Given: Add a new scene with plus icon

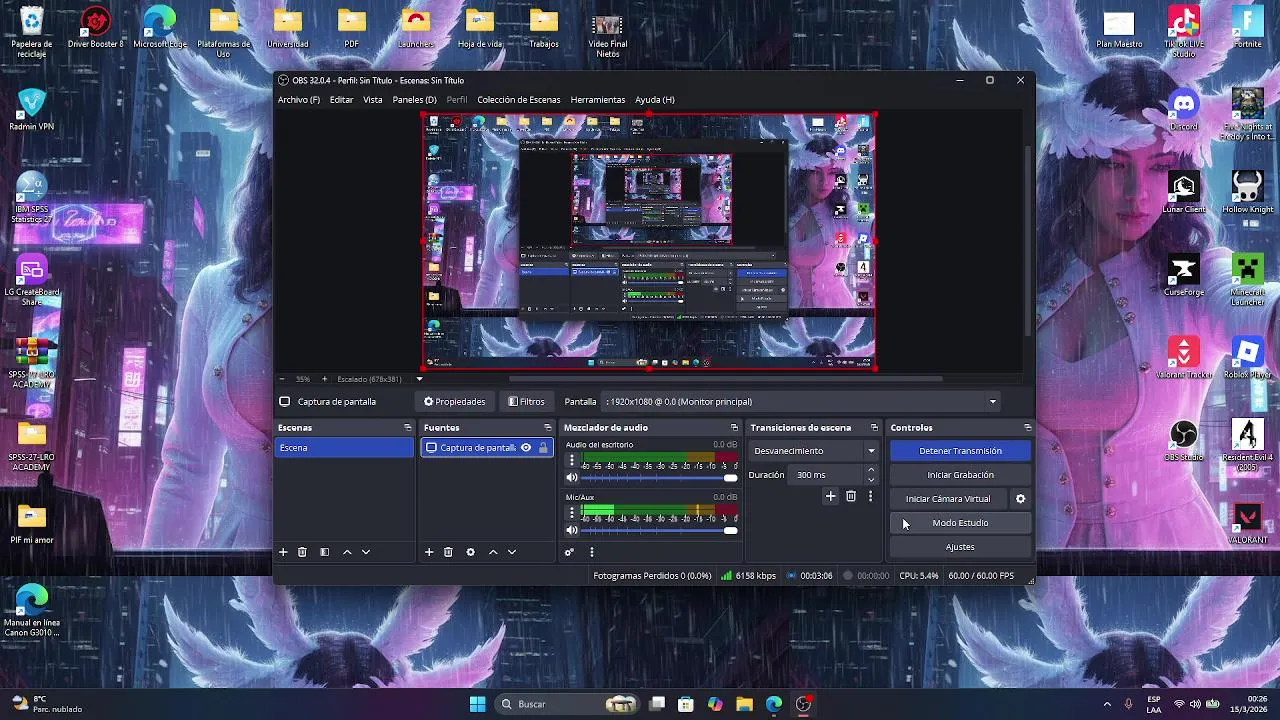Looking at the screenshot, I should pos(283,552).
